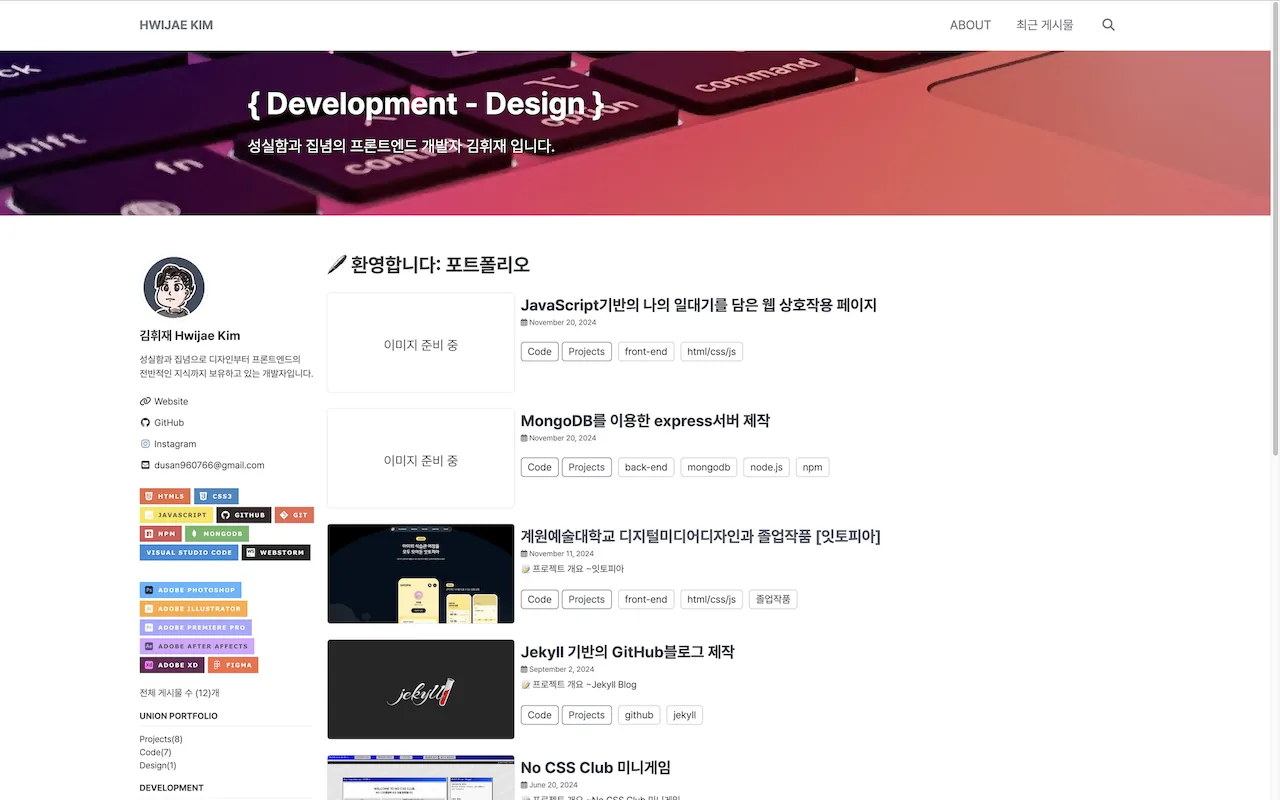Open the Projects(8) category link
Viewport: 1280px width, 800px height.
pyautogui.click(x=159, y=738)
